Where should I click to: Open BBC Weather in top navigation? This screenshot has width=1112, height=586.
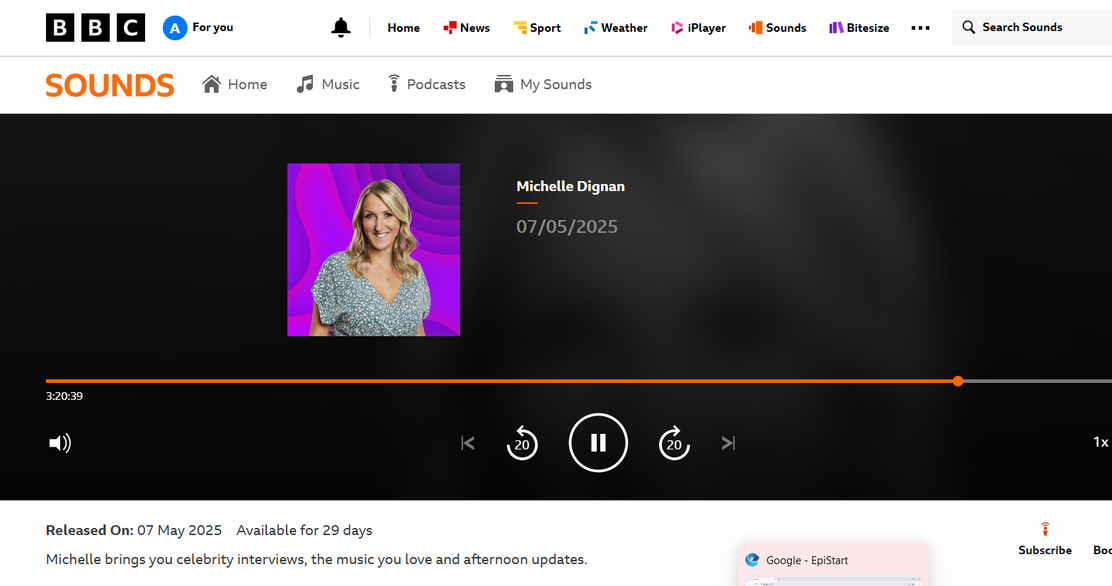coord(616,28)
